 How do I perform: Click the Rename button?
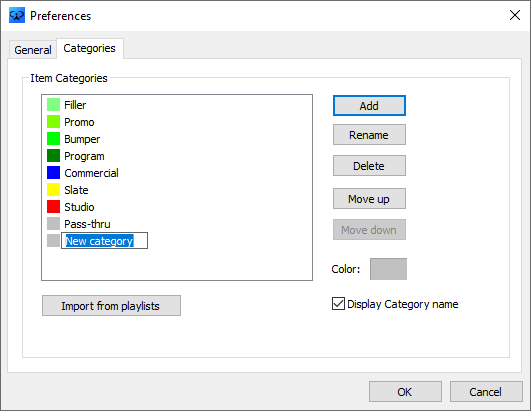[x=369, y=135]
